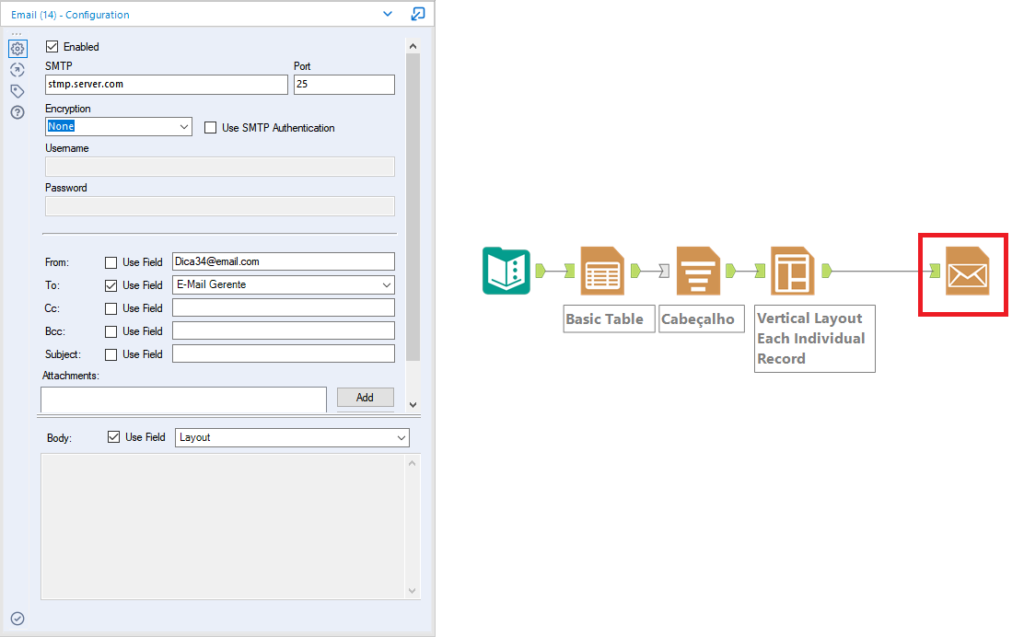Uncheck Use Field for To
1024x637 pixels.
point(111,286)
